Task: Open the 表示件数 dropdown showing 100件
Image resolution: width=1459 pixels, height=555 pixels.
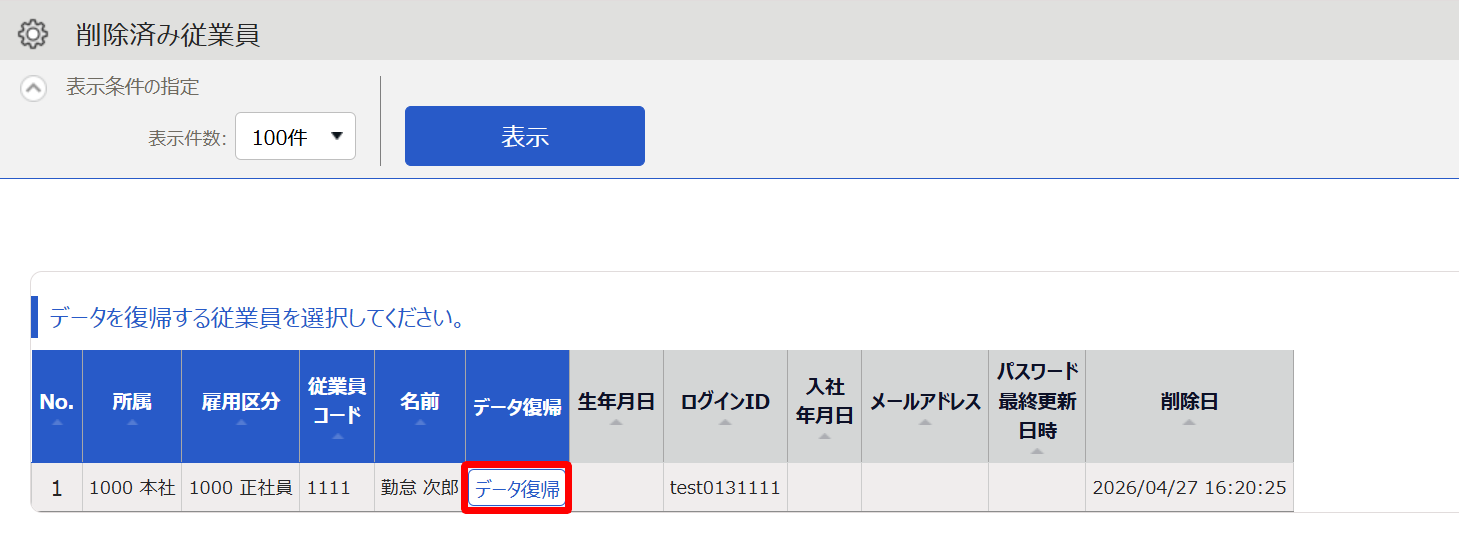Action: tap(295, 137)
